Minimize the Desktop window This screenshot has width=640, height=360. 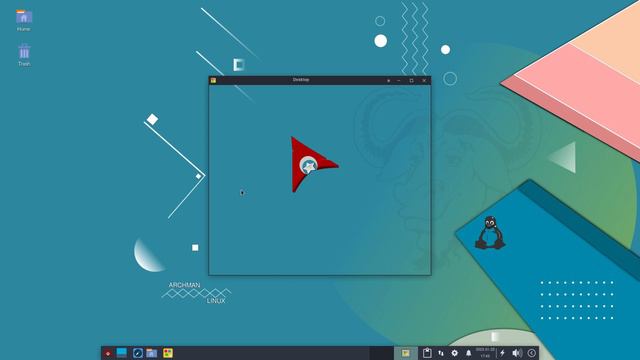tap(399, 81)
